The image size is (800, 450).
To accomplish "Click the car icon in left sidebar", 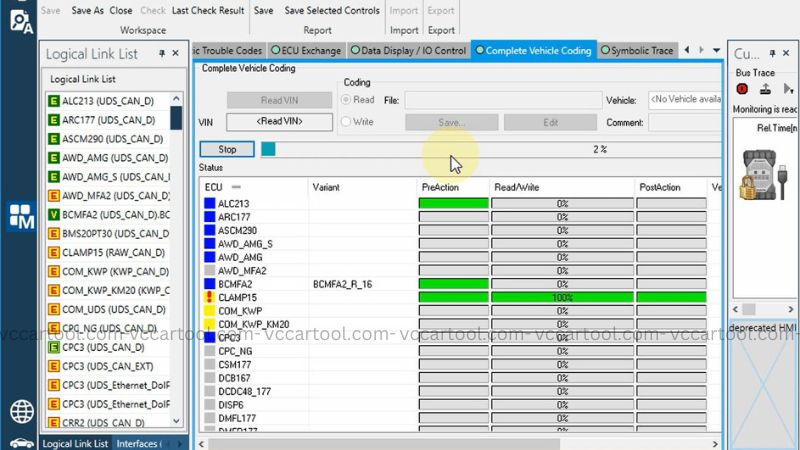I will click(x=21, y=442).
